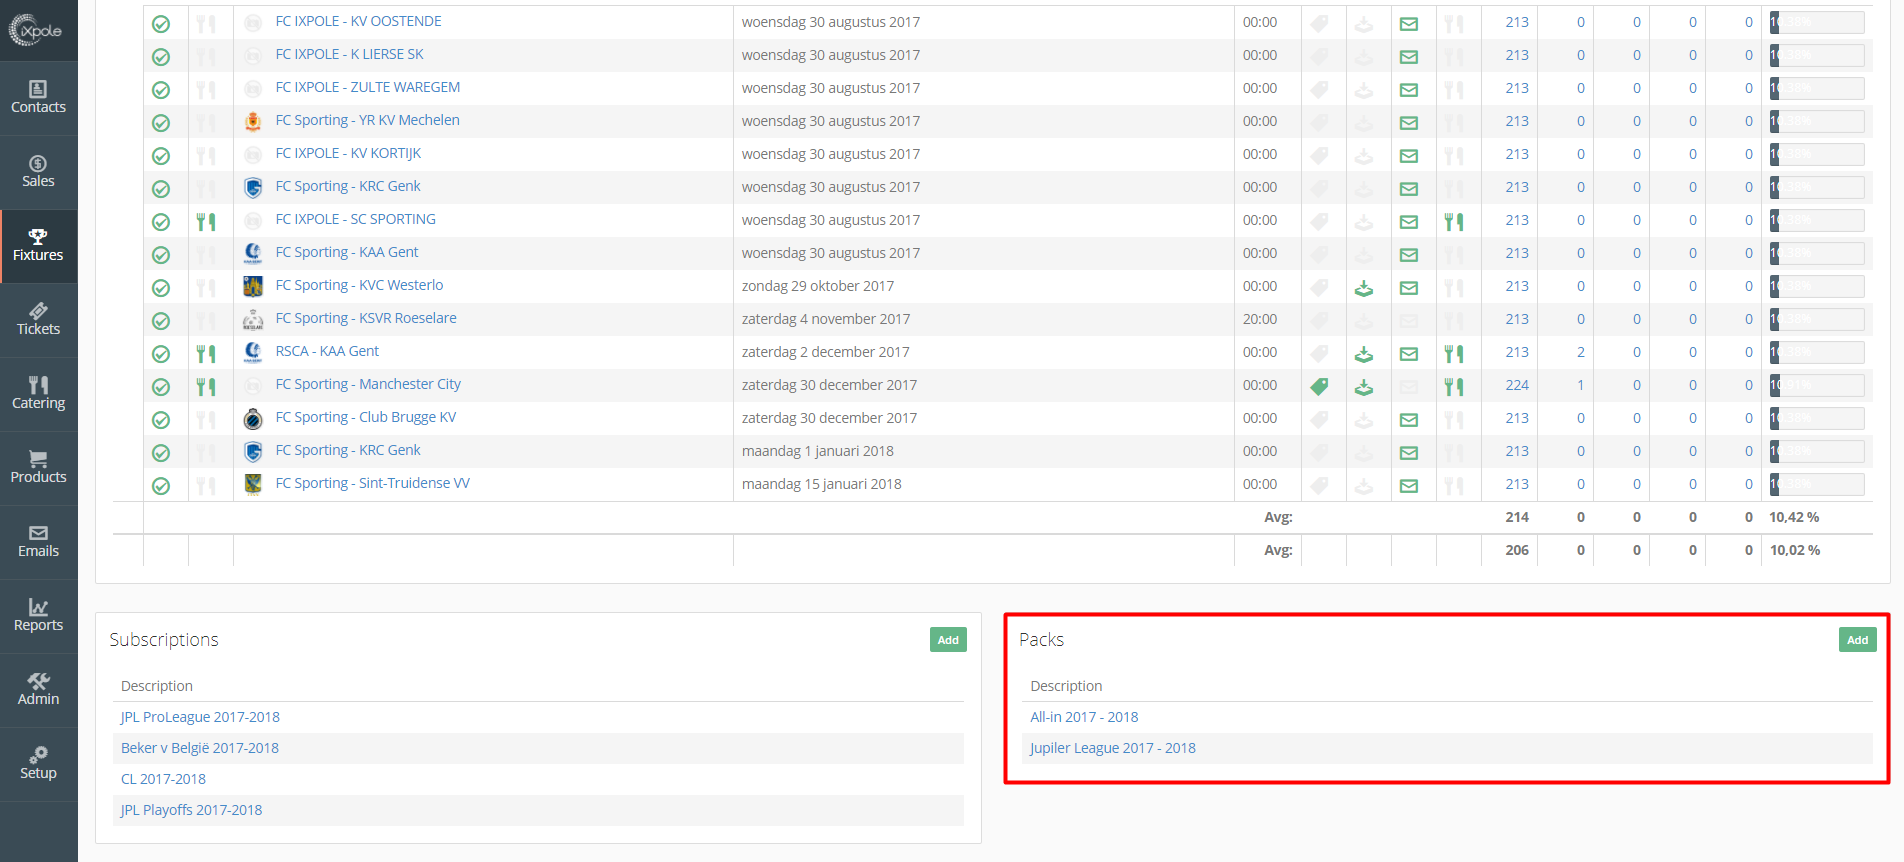
Task: Click email icon for Club Brugge KV fixture
Action: point(1409,420)
